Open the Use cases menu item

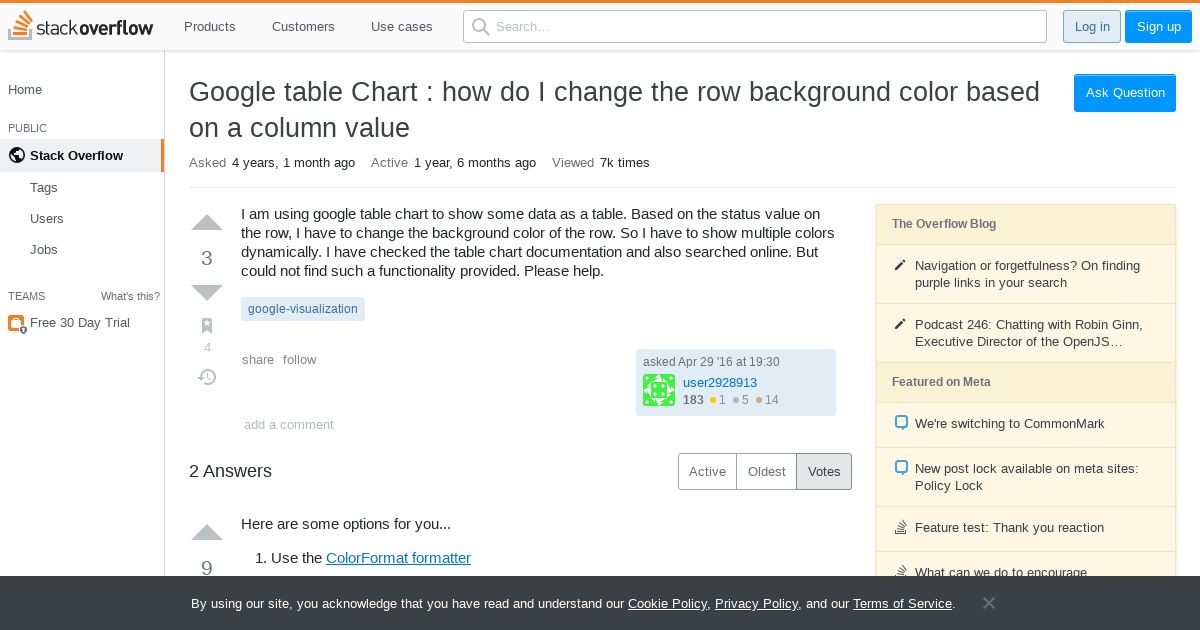click(402, 27)
